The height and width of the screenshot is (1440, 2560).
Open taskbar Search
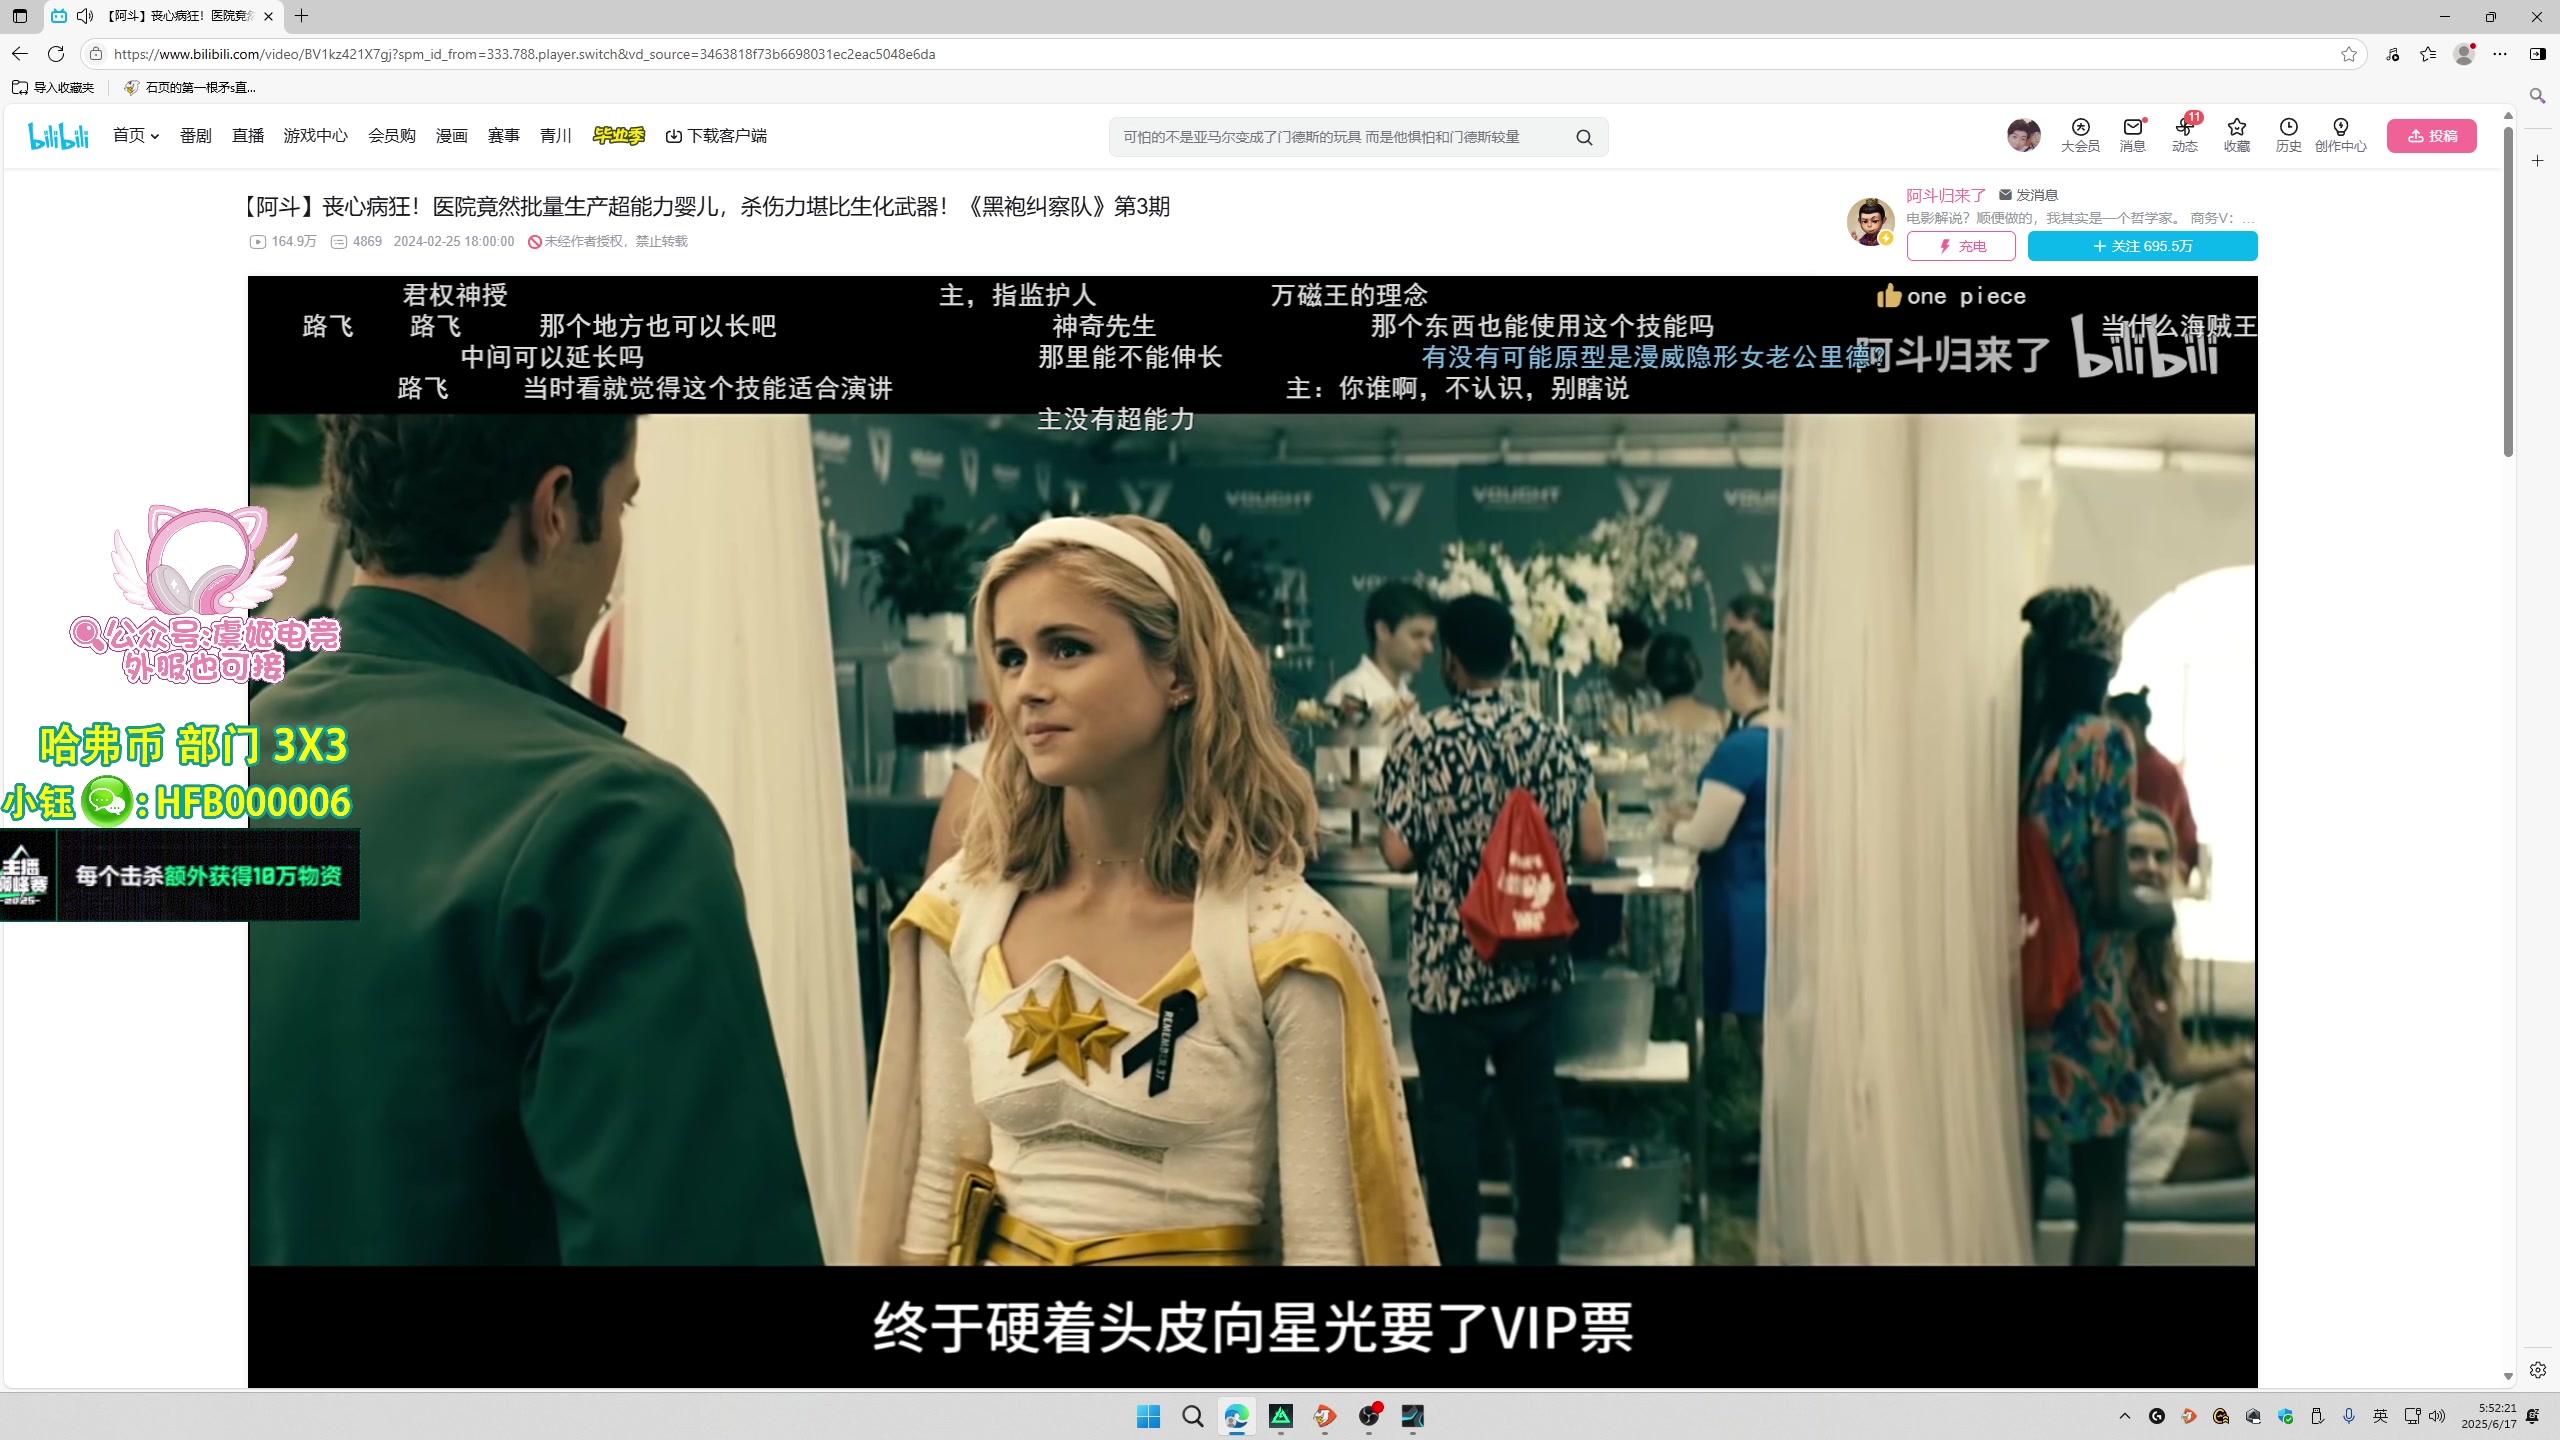1192,1416
